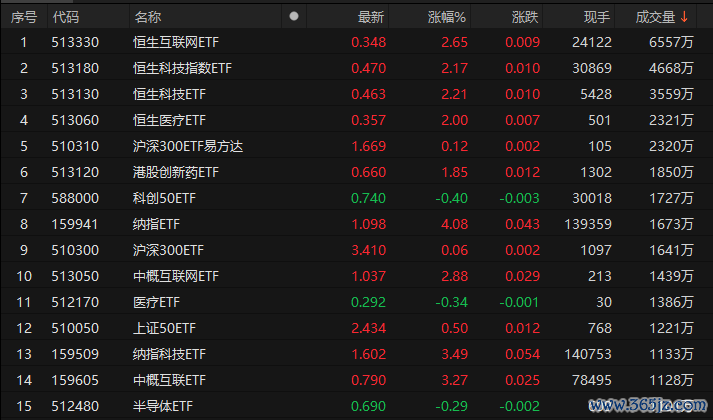
Task: Click the red sort arrow beside 成交量
Action: tap(684, 17)
